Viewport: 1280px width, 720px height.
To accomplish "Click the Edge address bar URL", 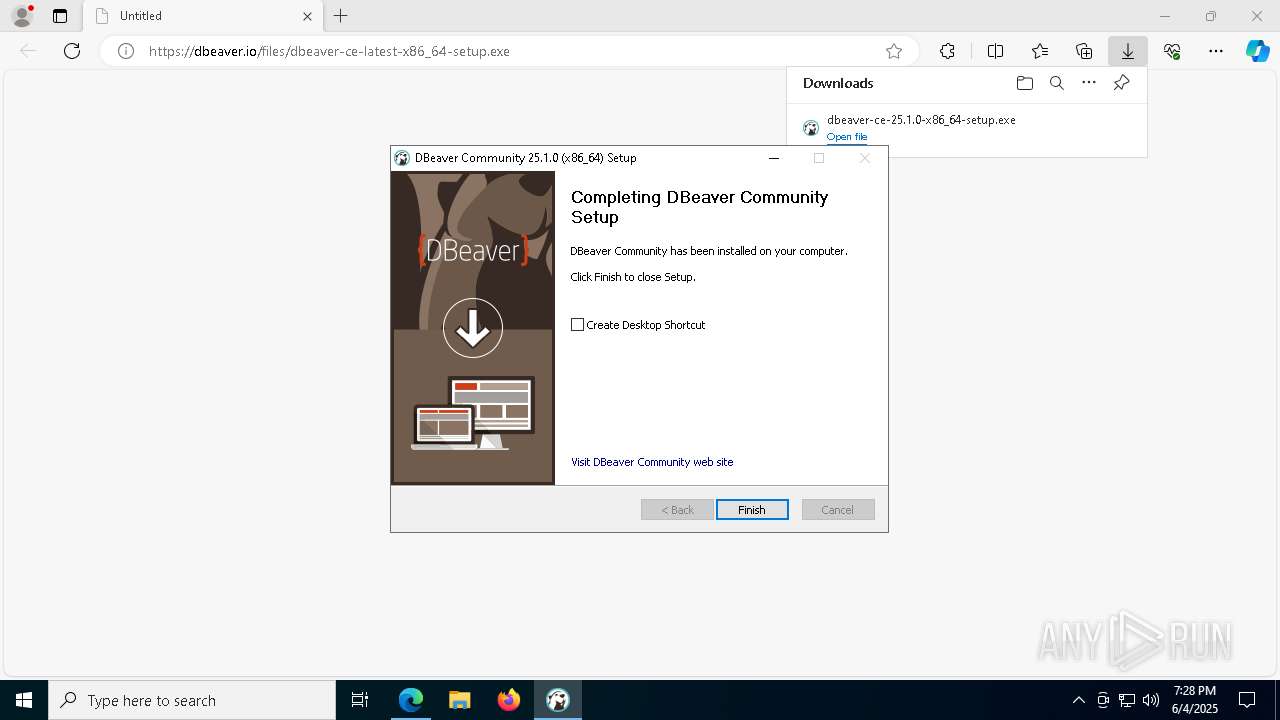I will pos(330,51).
